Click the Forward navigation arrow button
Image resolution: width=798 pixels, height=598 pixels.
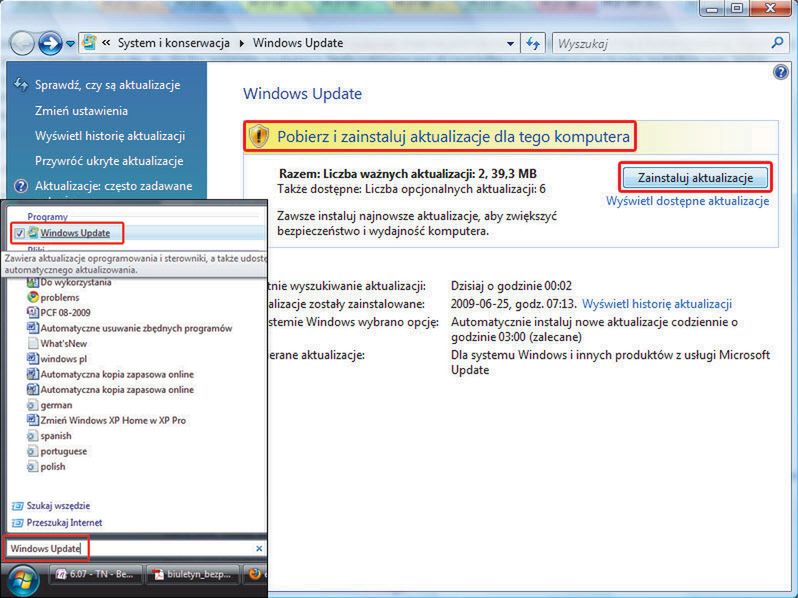click(x=50, y=44)
